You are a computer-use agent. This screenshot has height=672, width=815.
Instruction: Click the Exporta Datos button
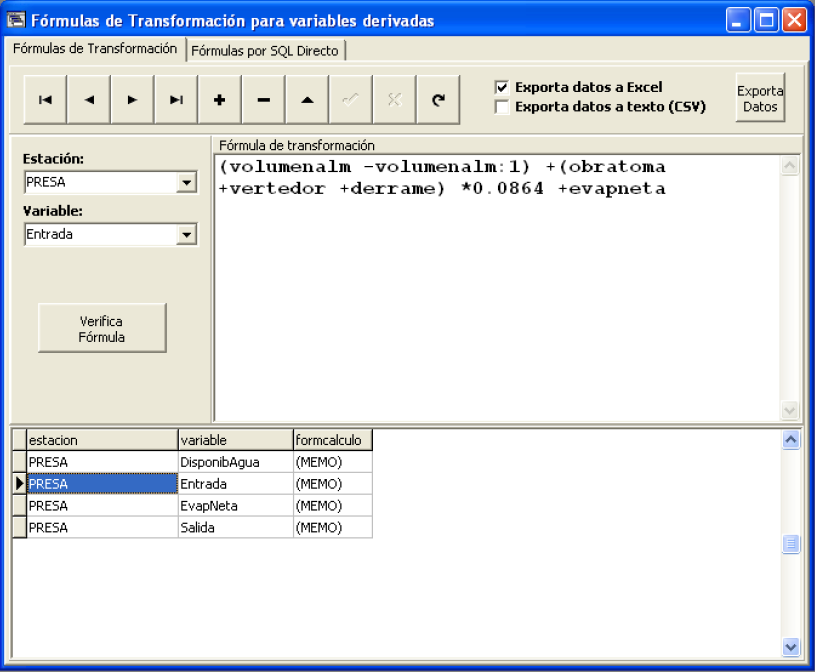760,98
